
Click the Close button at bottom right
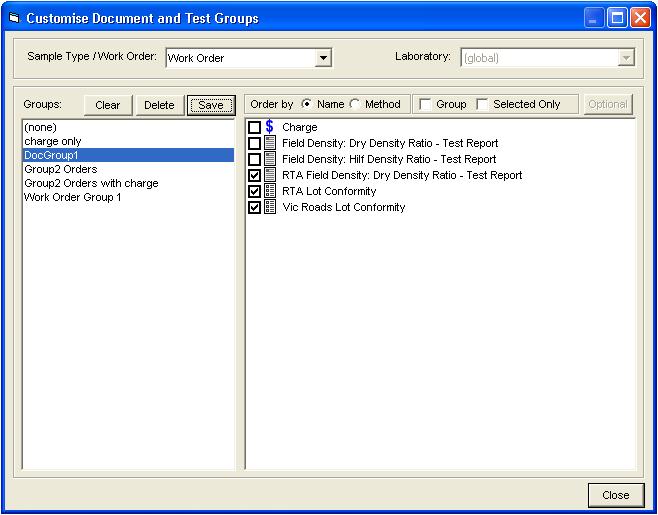click(615, 495)
